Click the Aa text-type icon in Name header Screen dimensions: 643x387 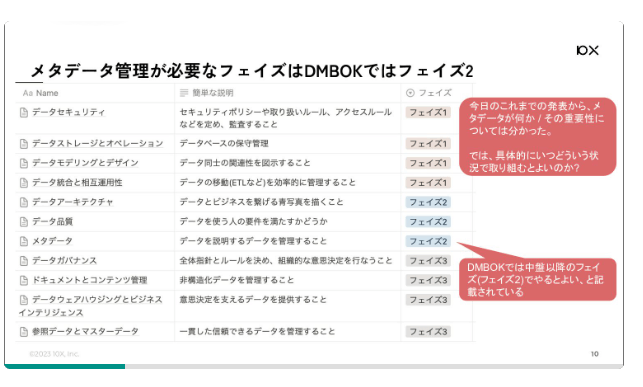27,93
